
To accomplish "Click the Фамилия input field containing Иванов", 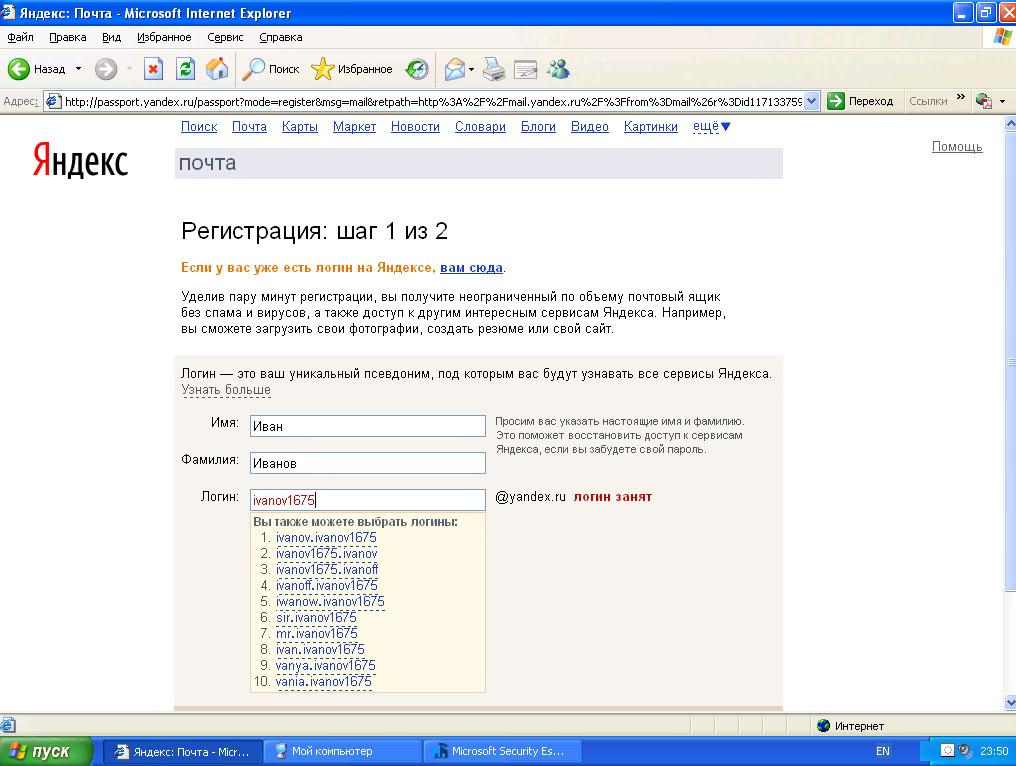I will click(x=367, y=463).
